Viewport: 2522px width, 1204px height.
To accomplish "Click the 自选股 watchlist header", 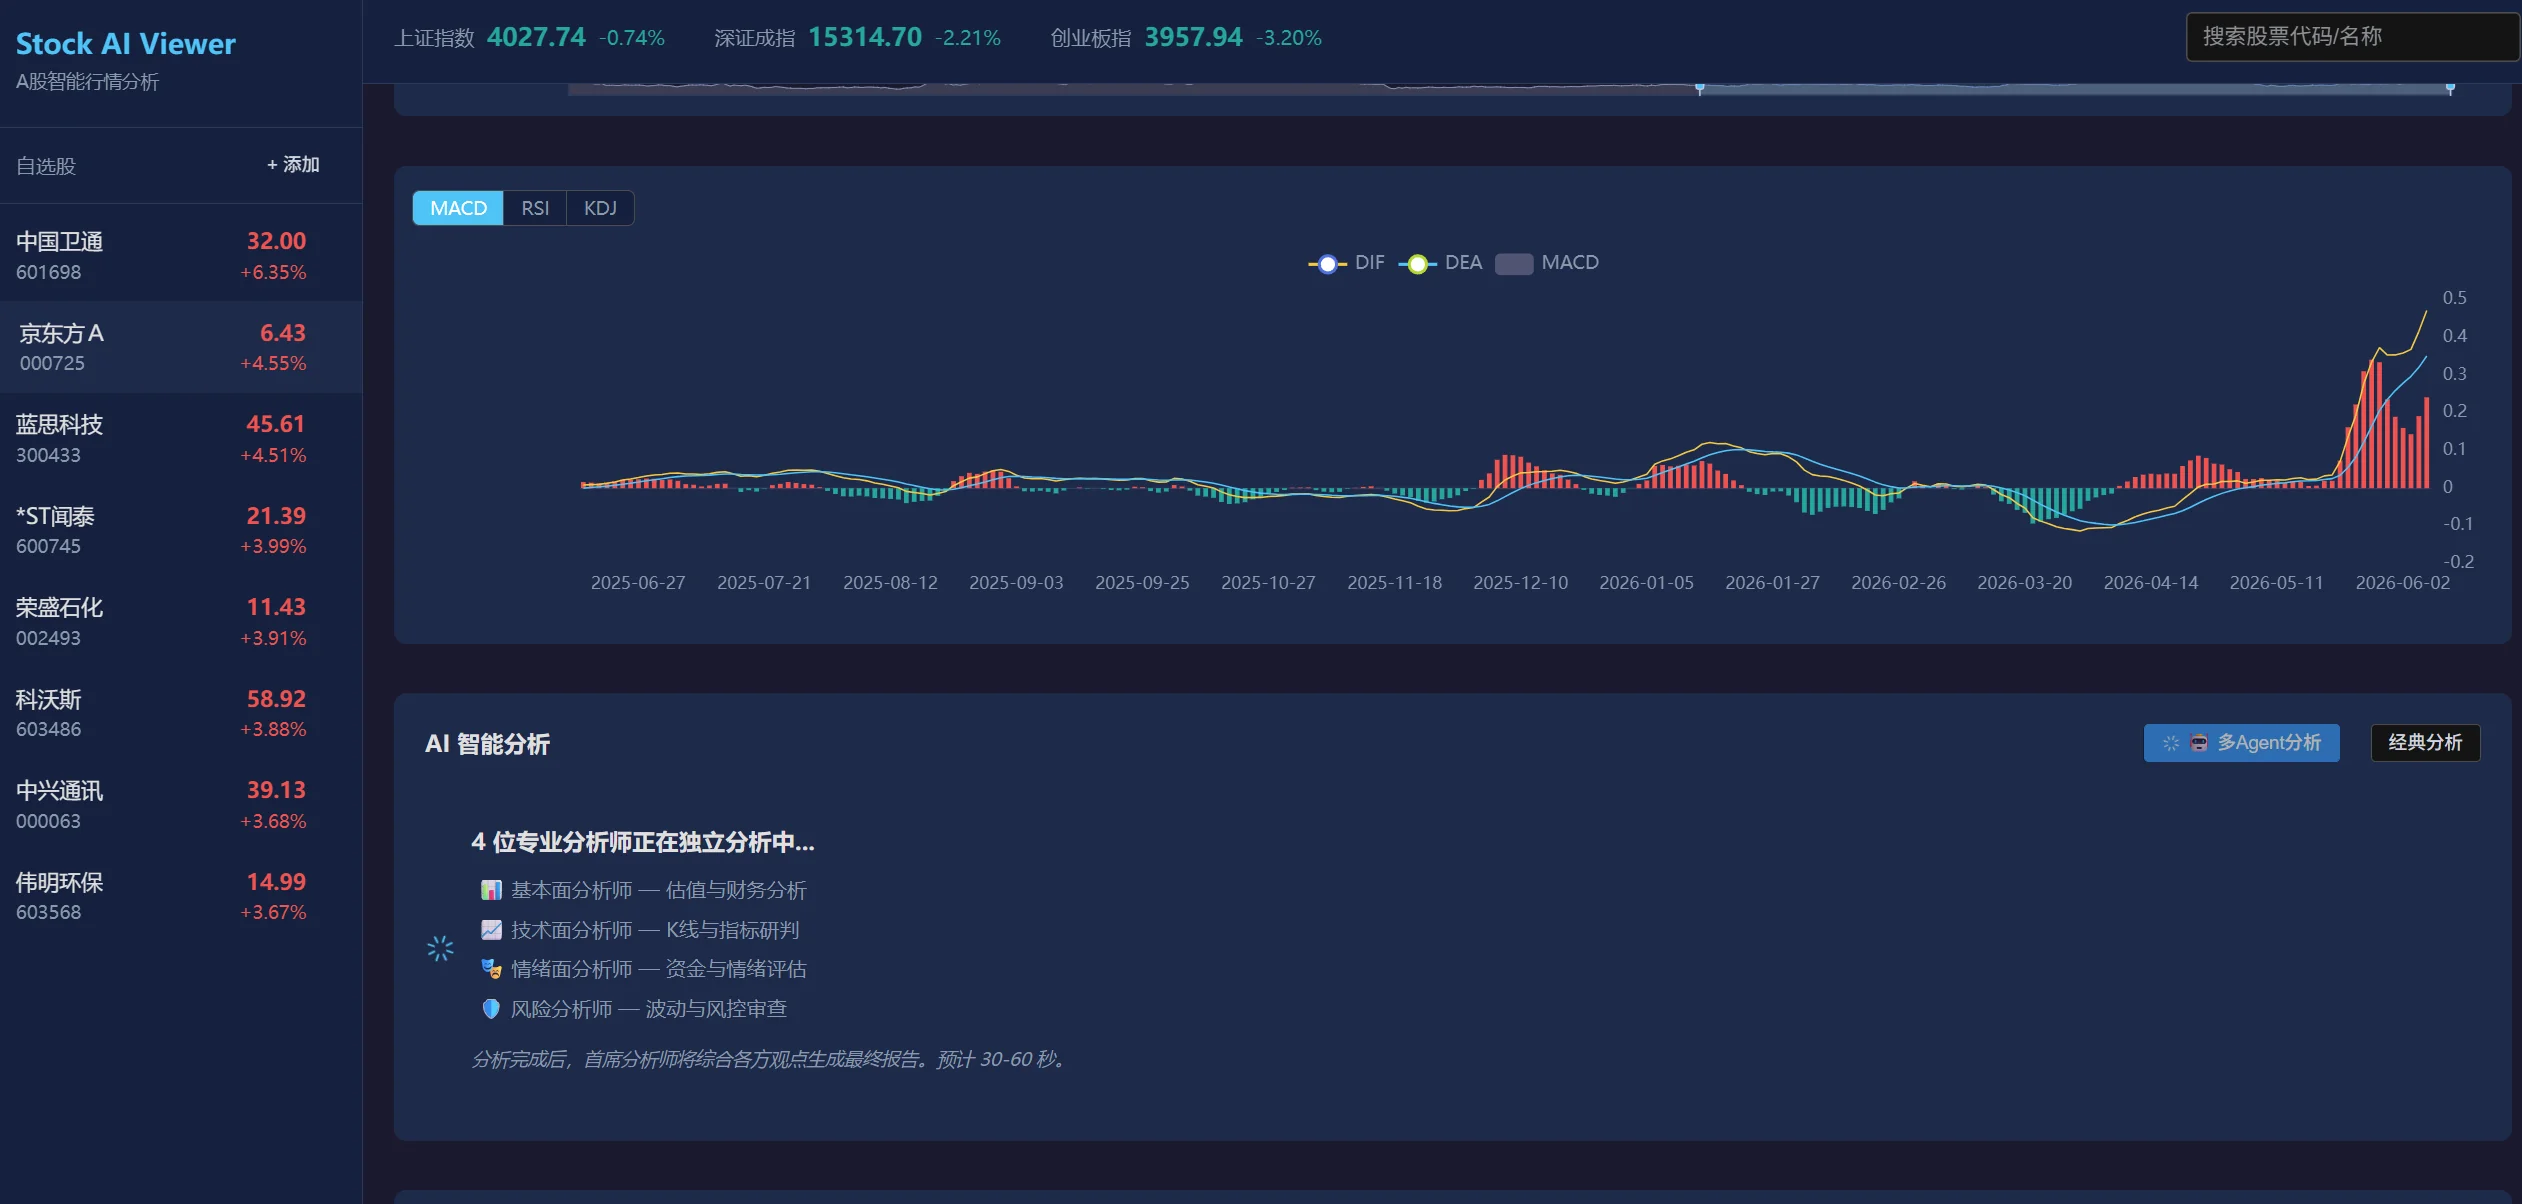I will point(46,166).
